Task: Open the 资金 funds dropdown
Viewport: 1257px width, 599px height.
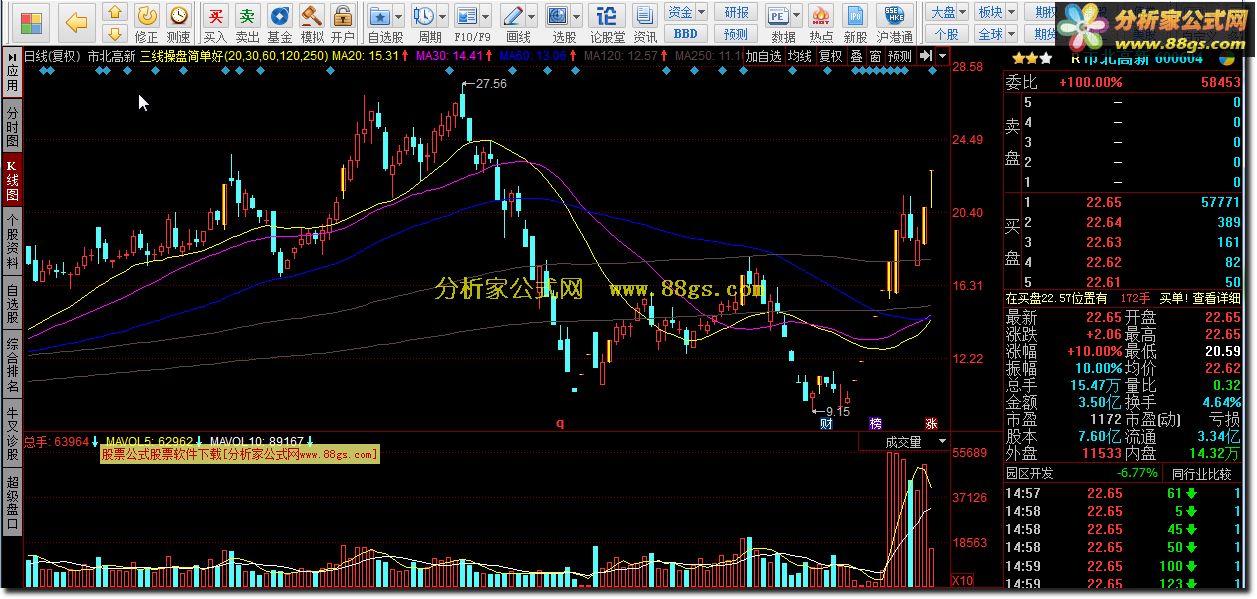Action: 687,12
